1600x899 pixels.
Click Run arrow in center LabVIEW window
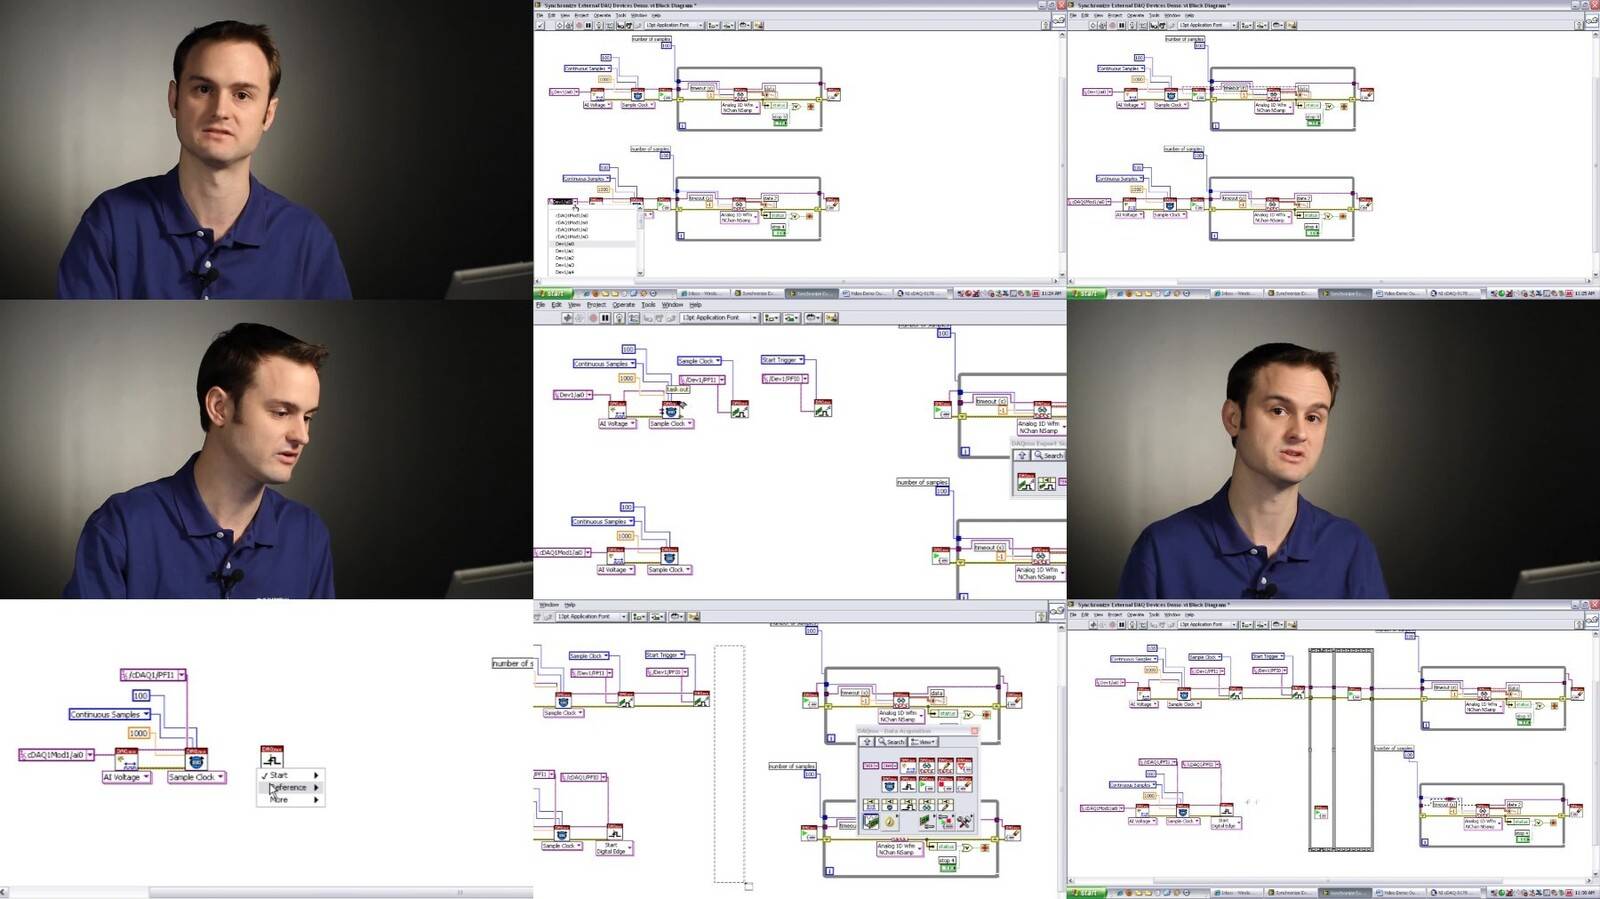567,318
